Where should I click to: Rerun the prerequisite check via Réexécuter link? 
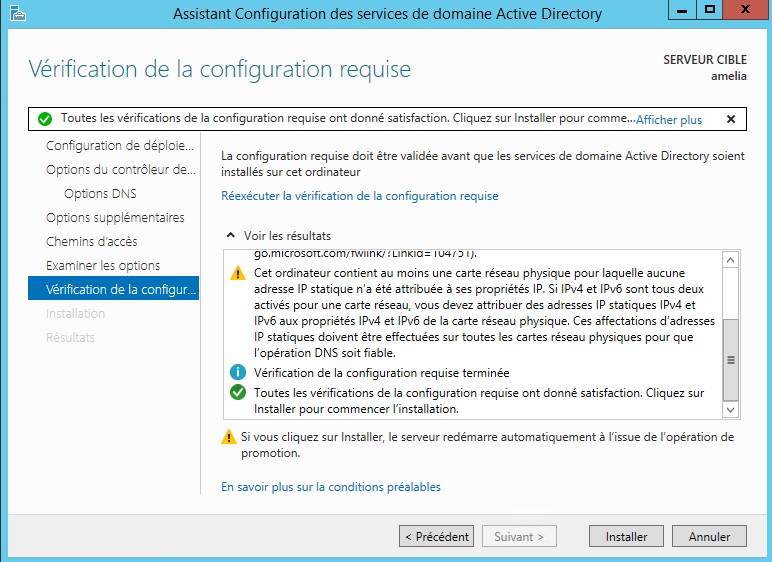click(x=359, y=196)
